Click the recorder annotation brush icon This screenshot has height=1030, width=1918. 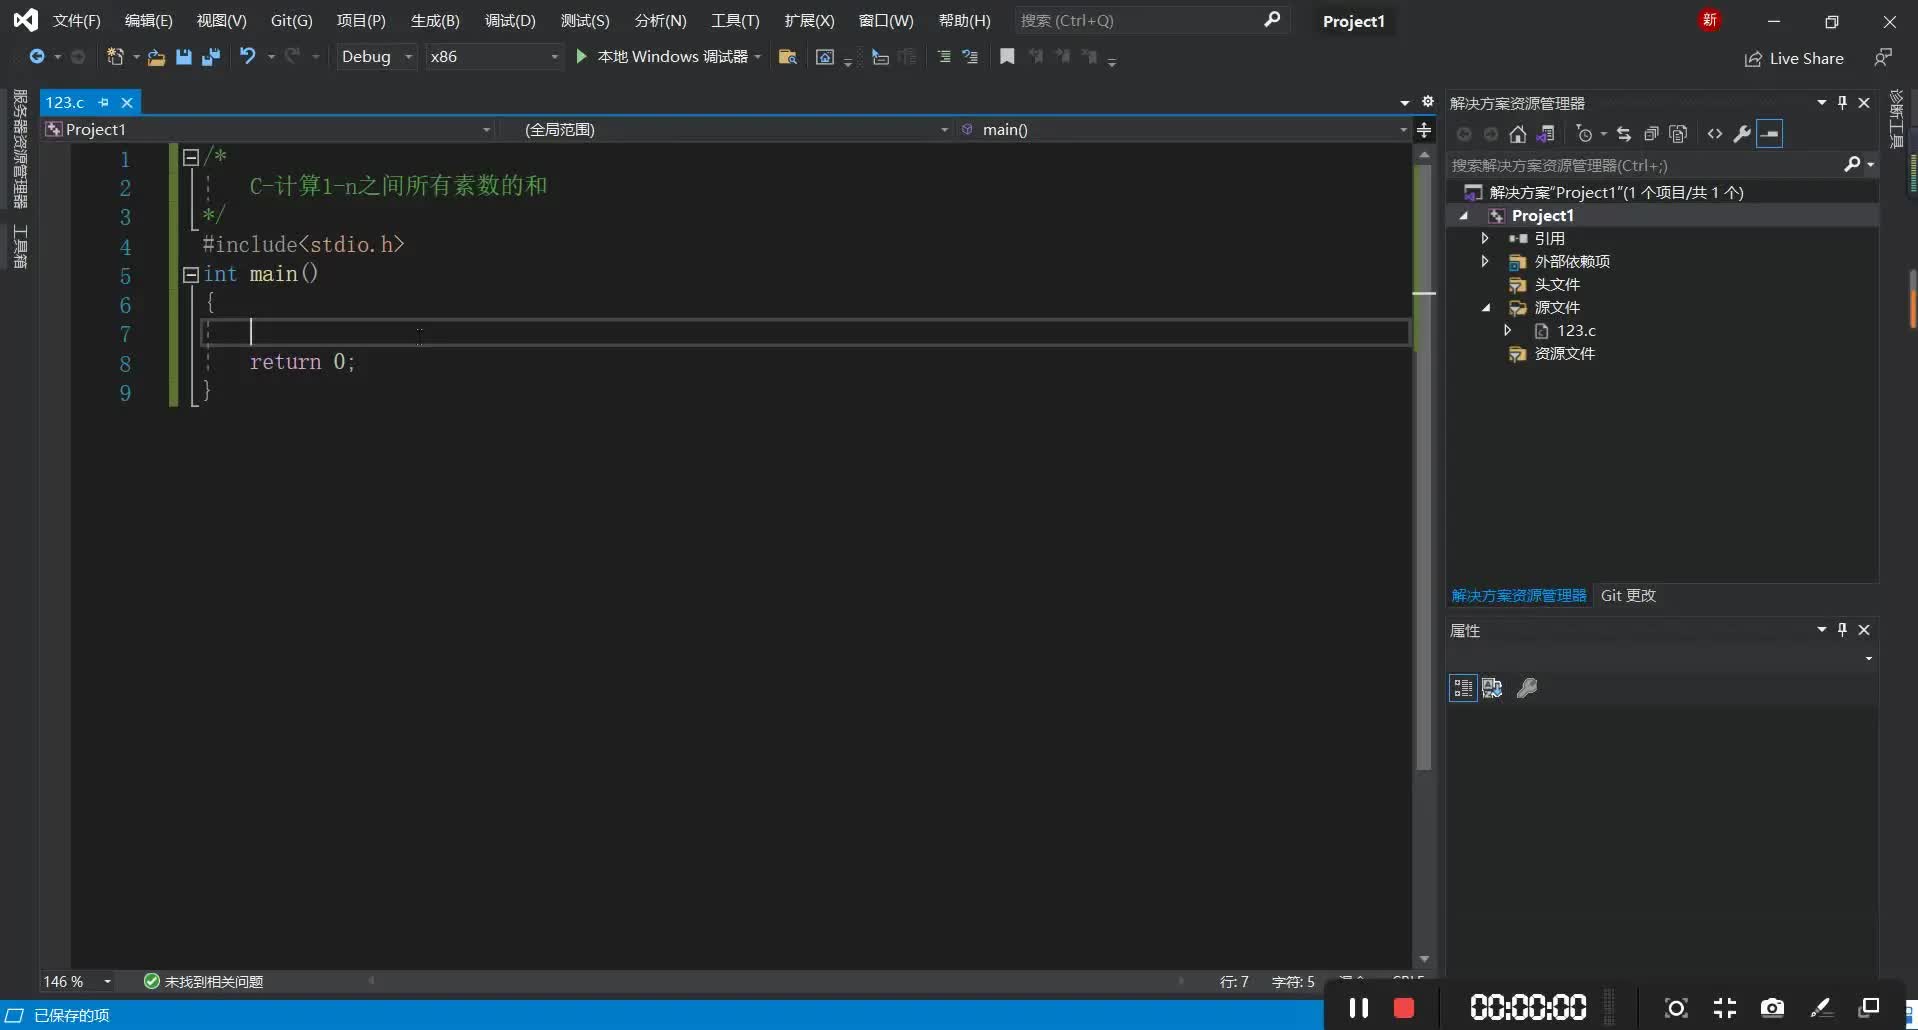pyautogui.click(x=1821, y=1008)
